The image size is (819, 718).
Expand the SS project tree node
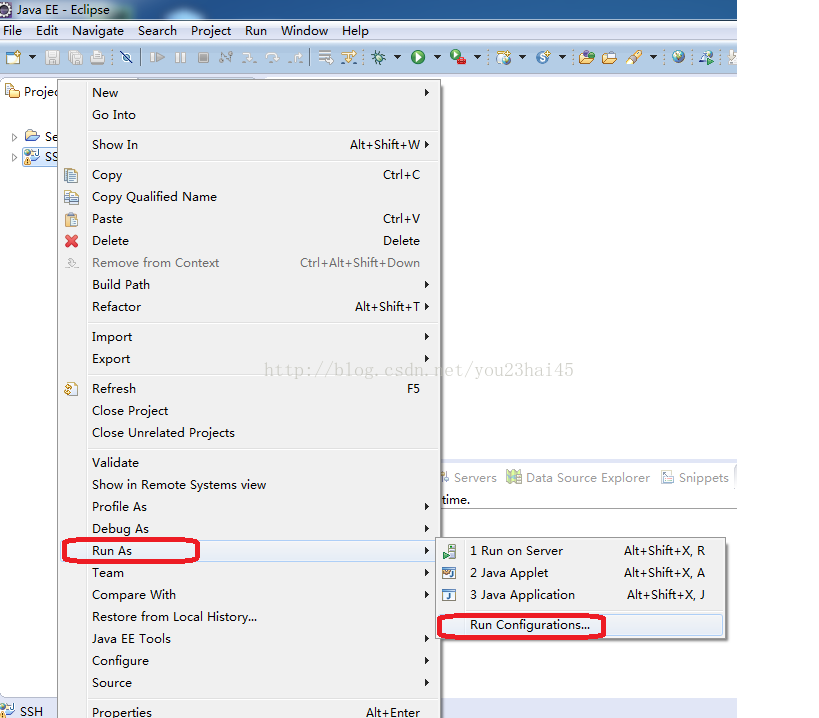click(x=14, y=157)
